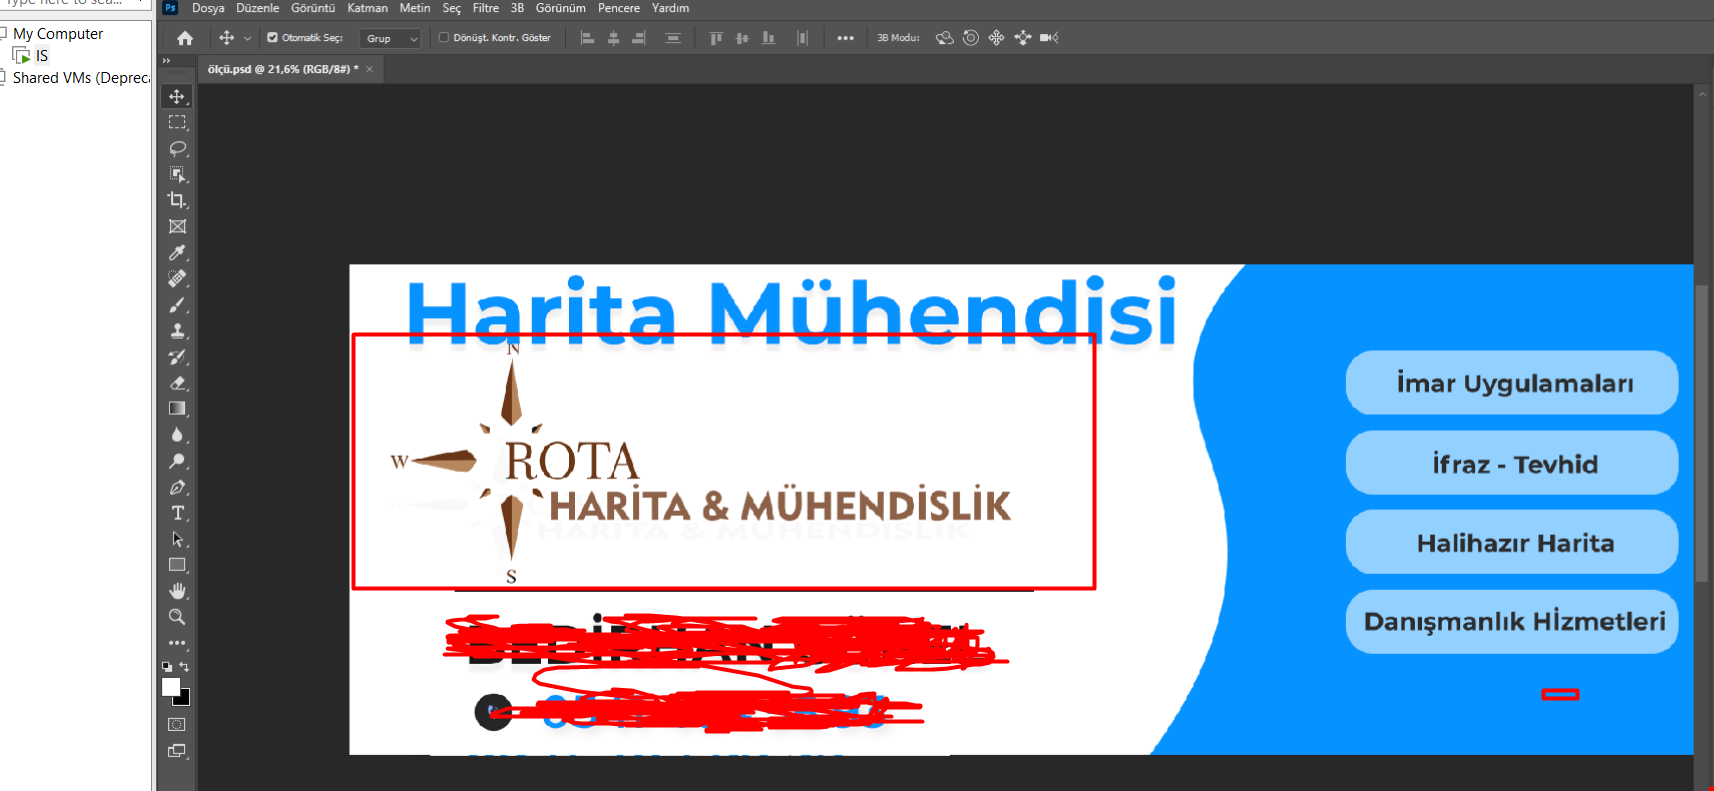Click the 3D zoom camera icon
The image size is (1714, 791).
[1049, 38]
